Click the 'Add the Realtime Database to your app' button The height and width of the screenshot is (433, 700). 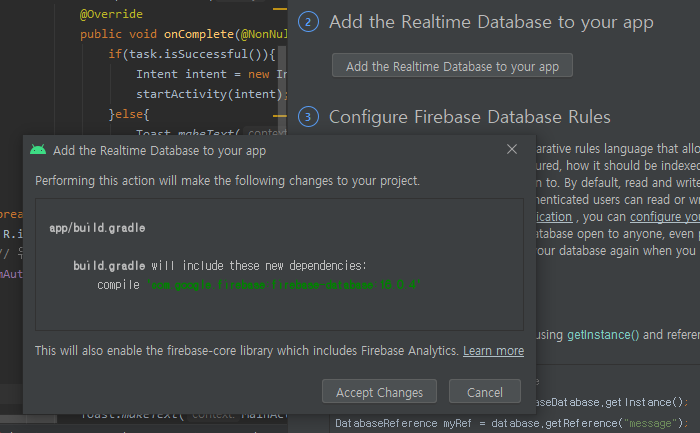452,66
